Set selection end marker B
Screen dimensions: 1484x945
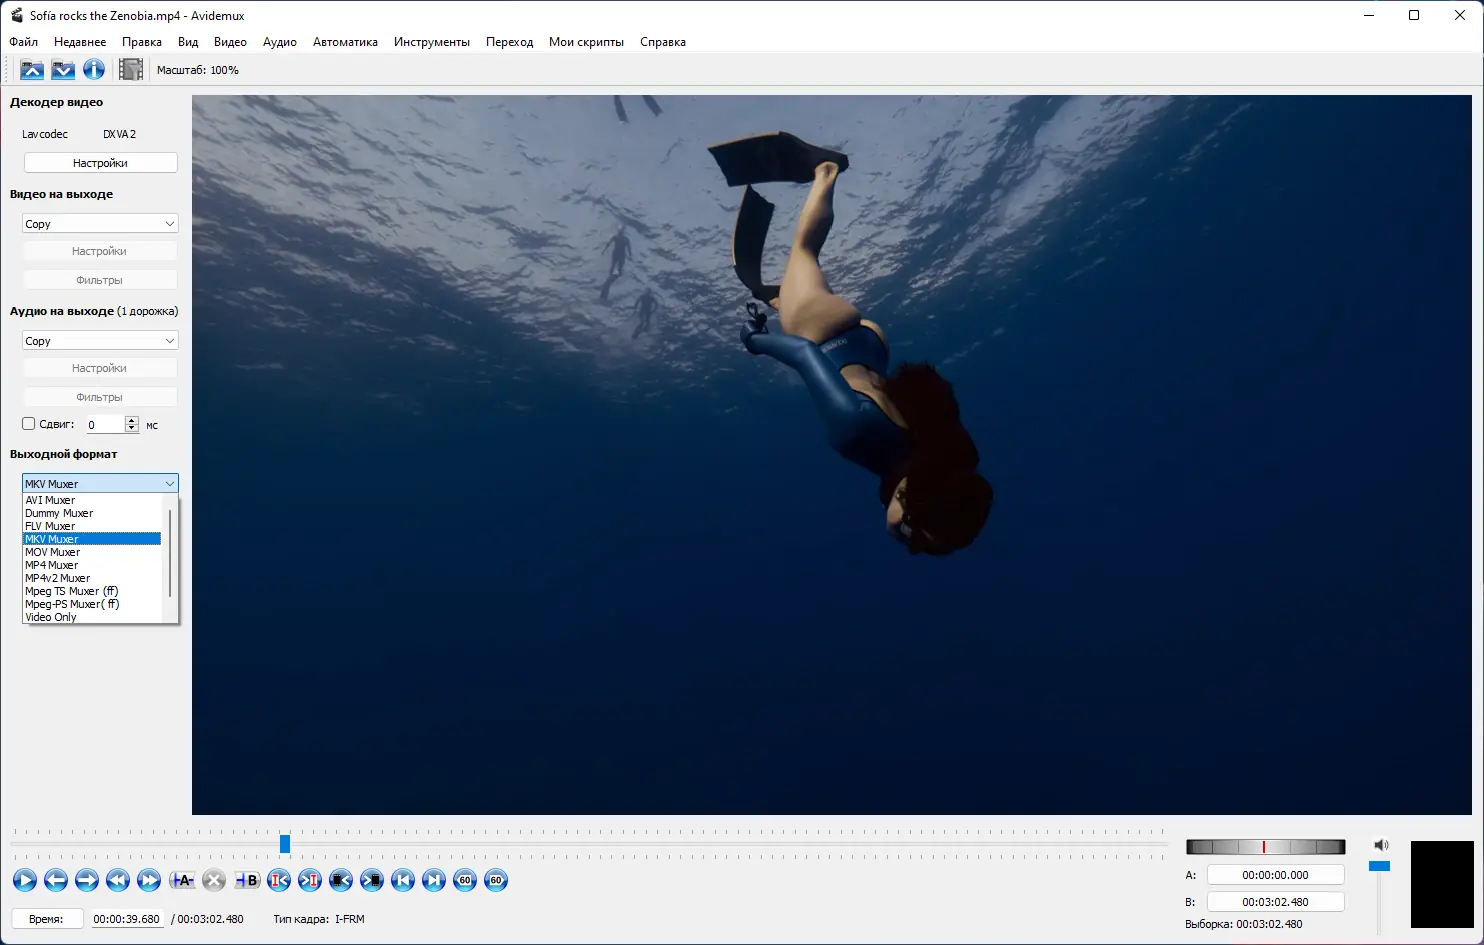coord(246,880)
